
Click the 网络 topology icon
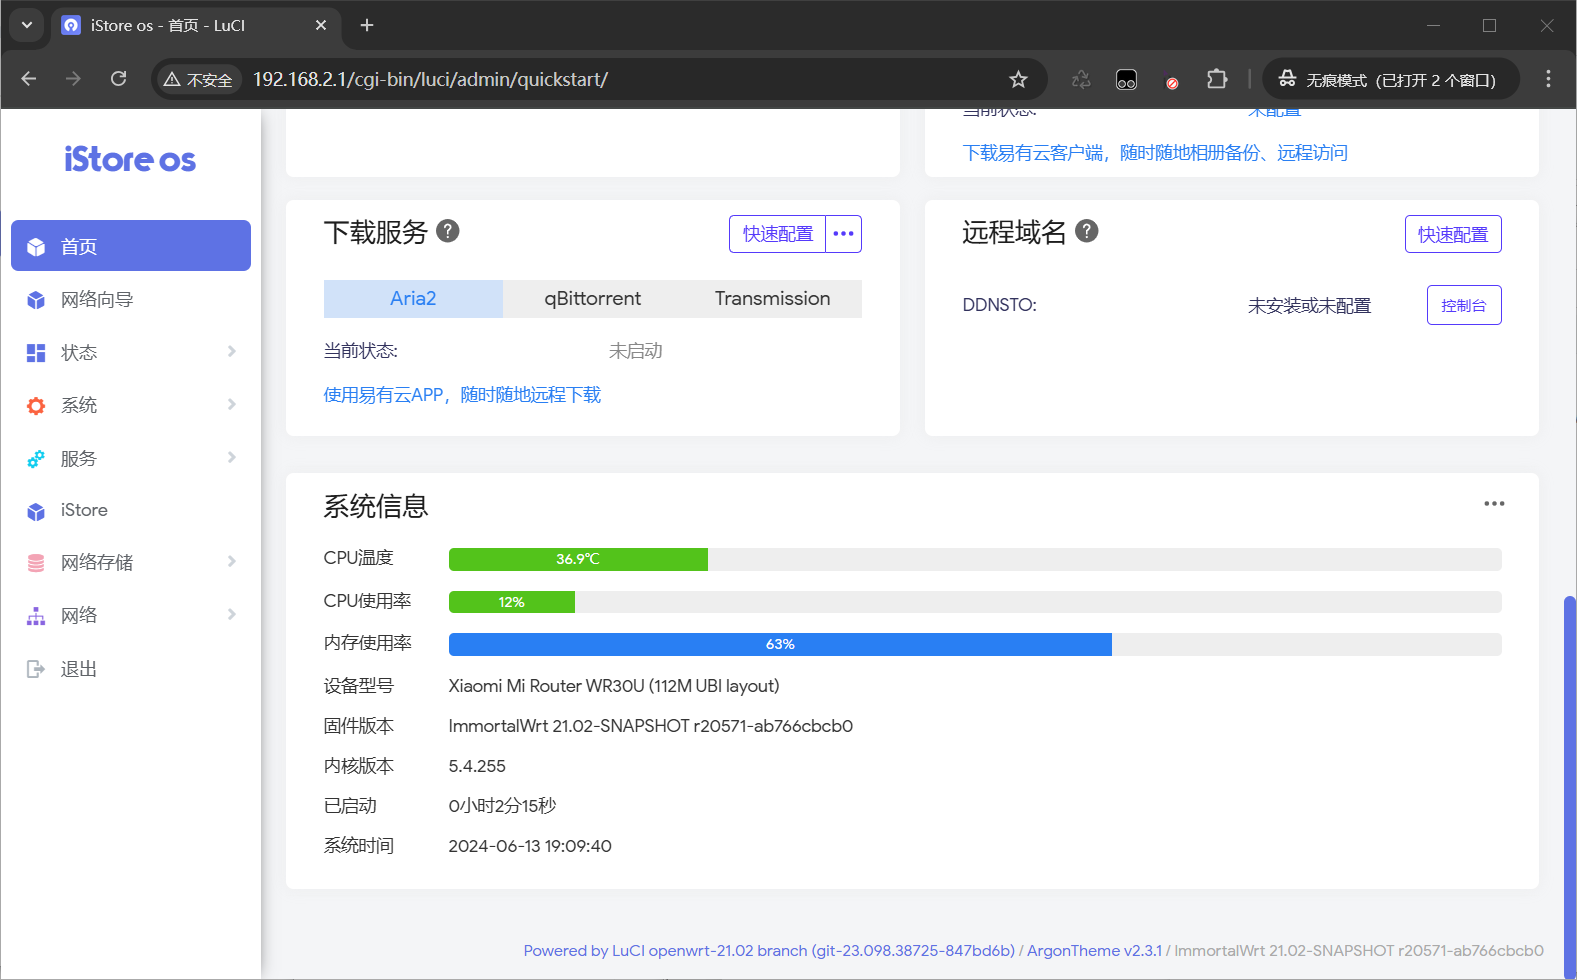(36, 616)
